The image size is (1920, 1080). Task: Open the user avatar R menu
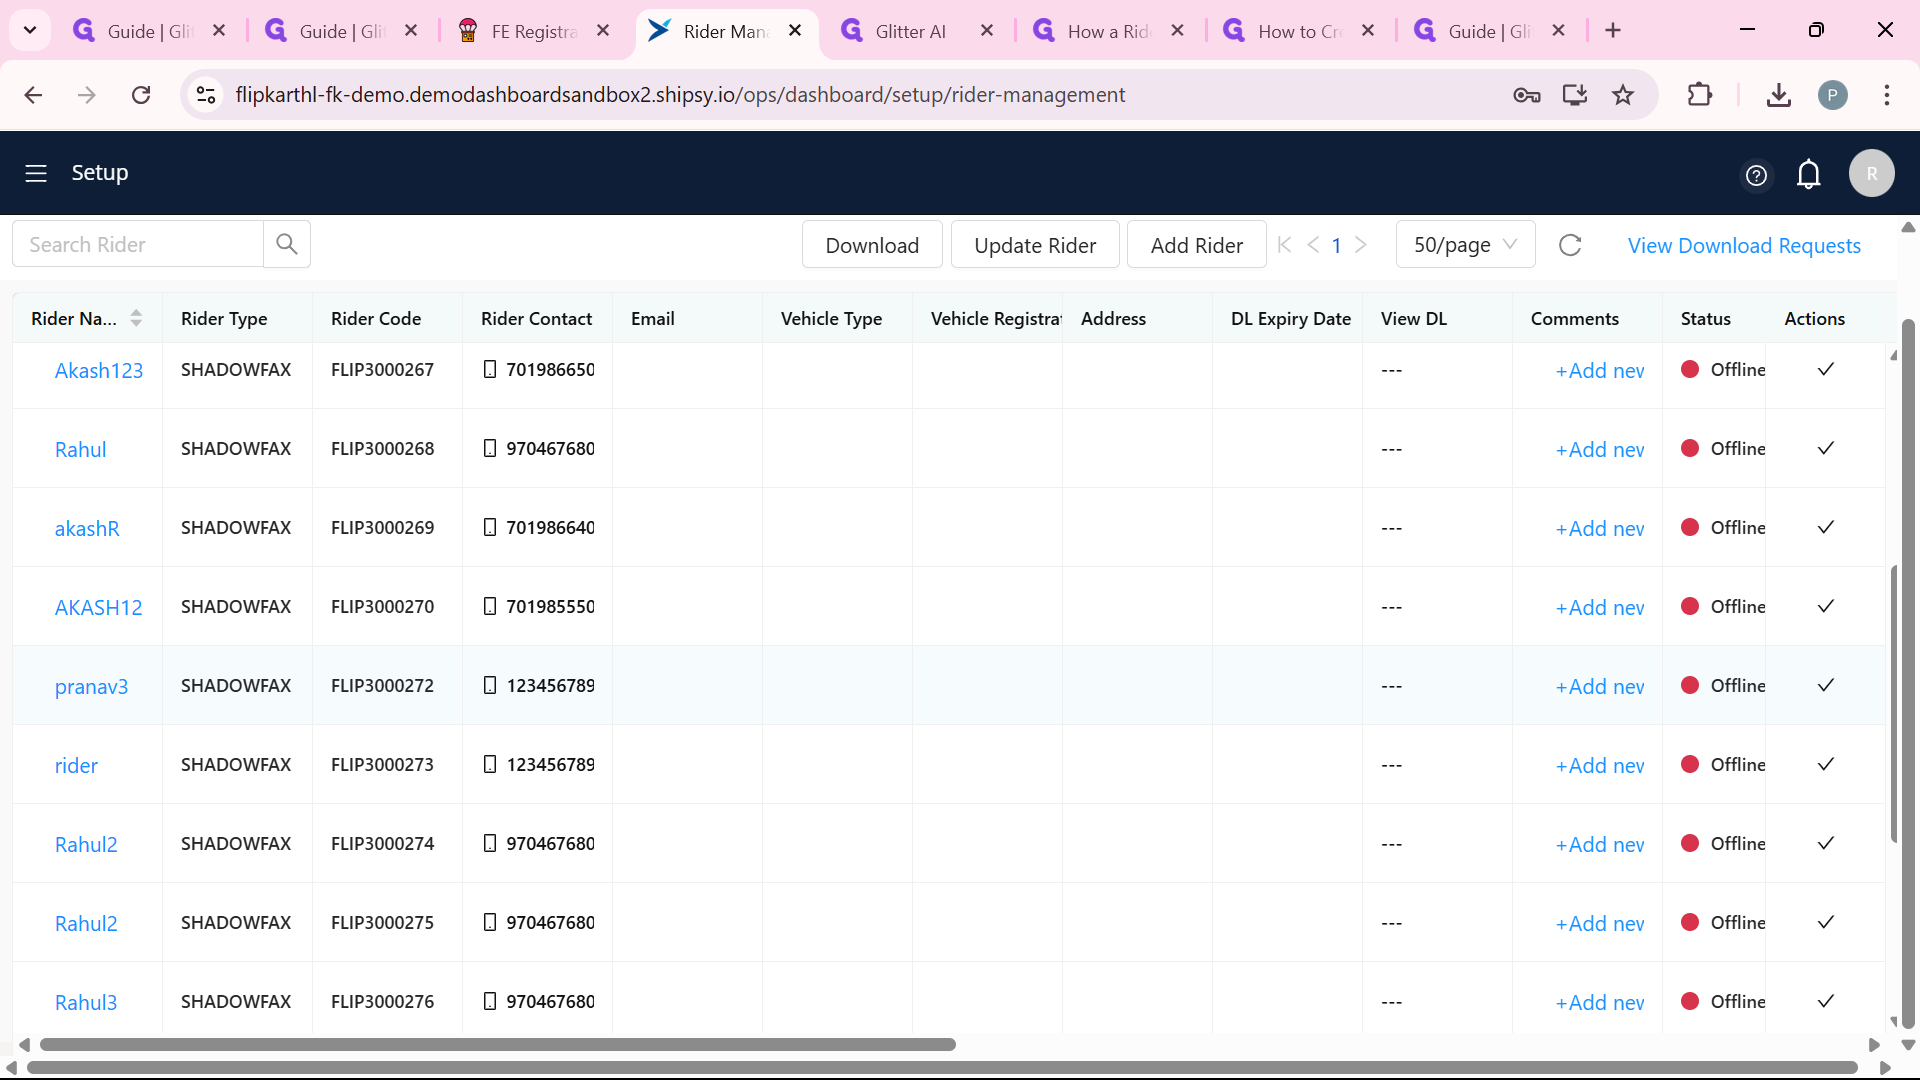pyautogui.click(x=1872, y=173)
